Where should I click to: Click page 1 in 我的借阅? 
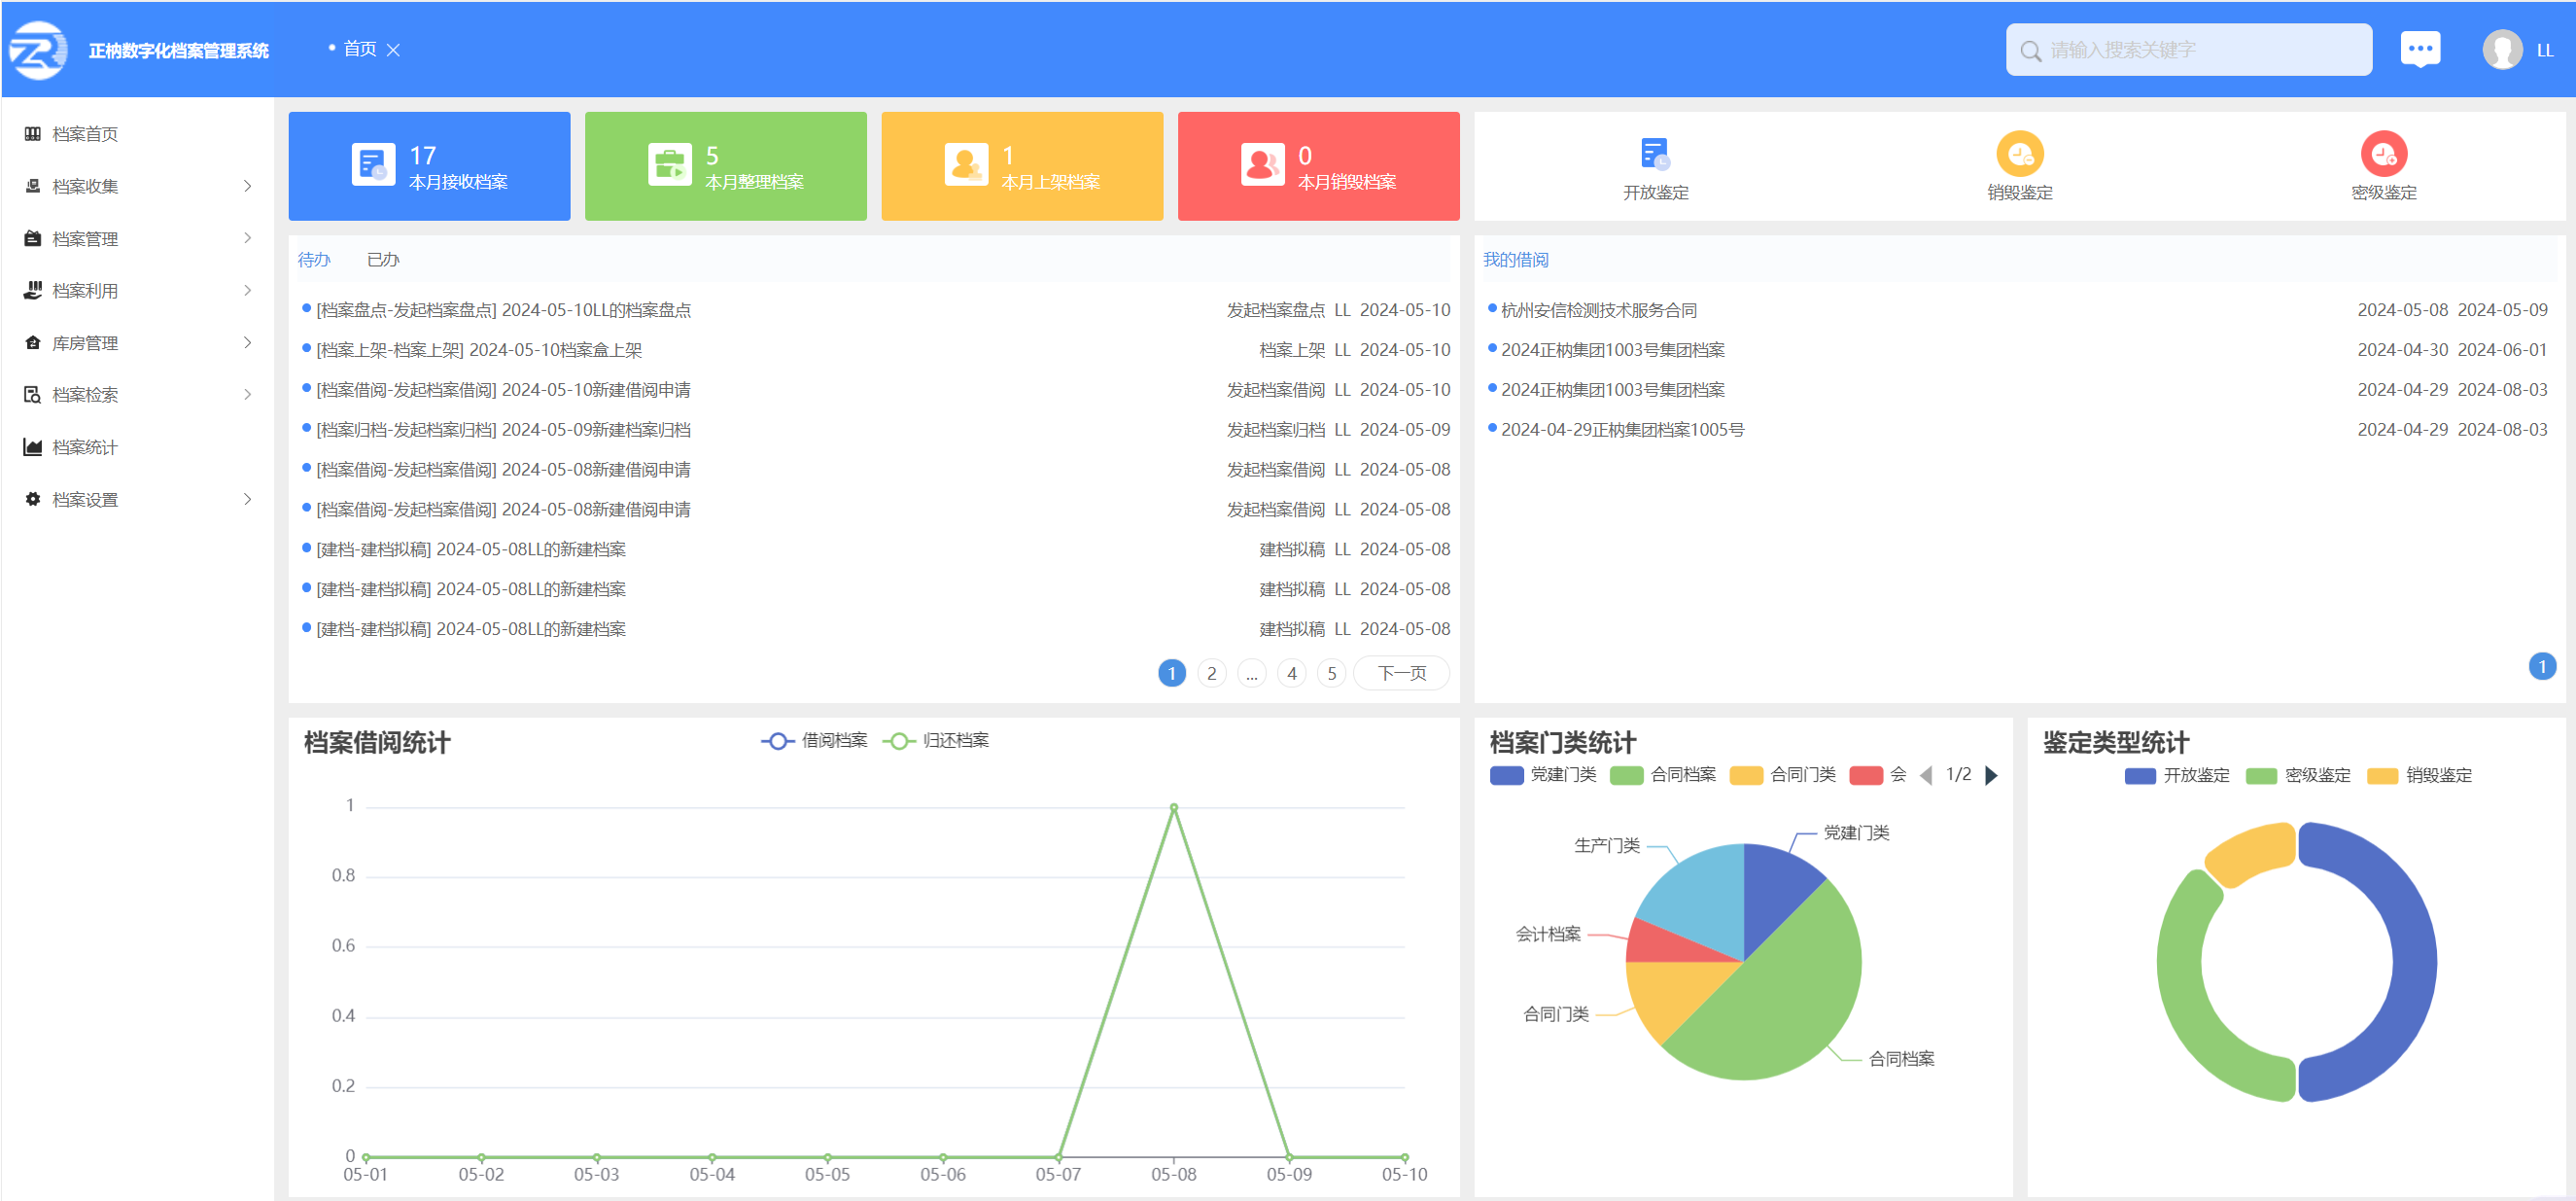coord(2542,667)
